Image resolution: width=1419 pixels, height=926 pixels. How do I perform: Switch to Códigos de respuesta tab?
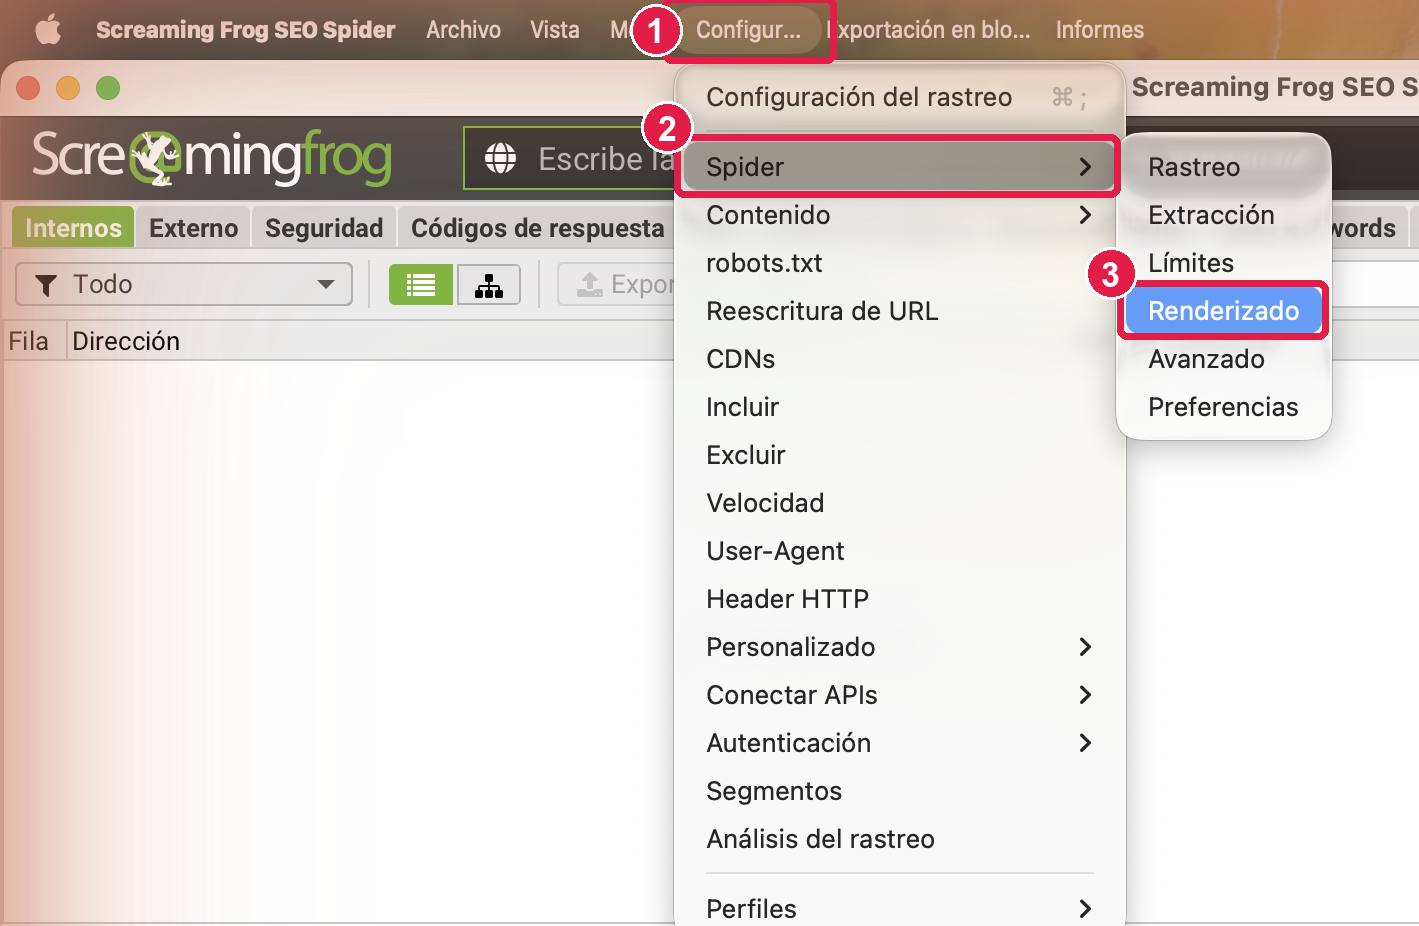point(537,228)
